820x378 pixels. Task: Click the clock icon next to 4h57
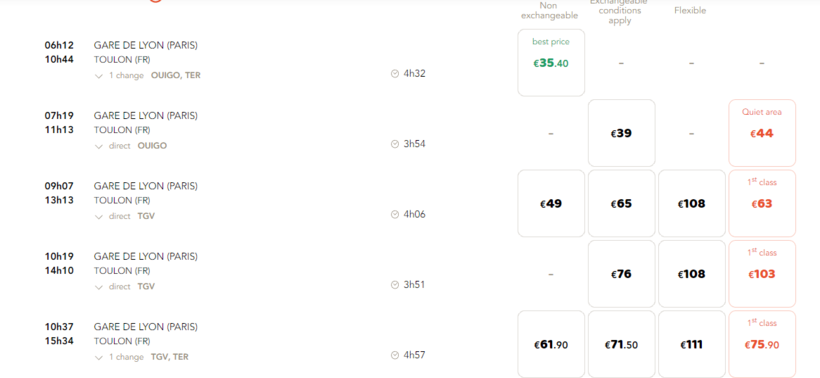pyautogui.click(x=395, y=356)
